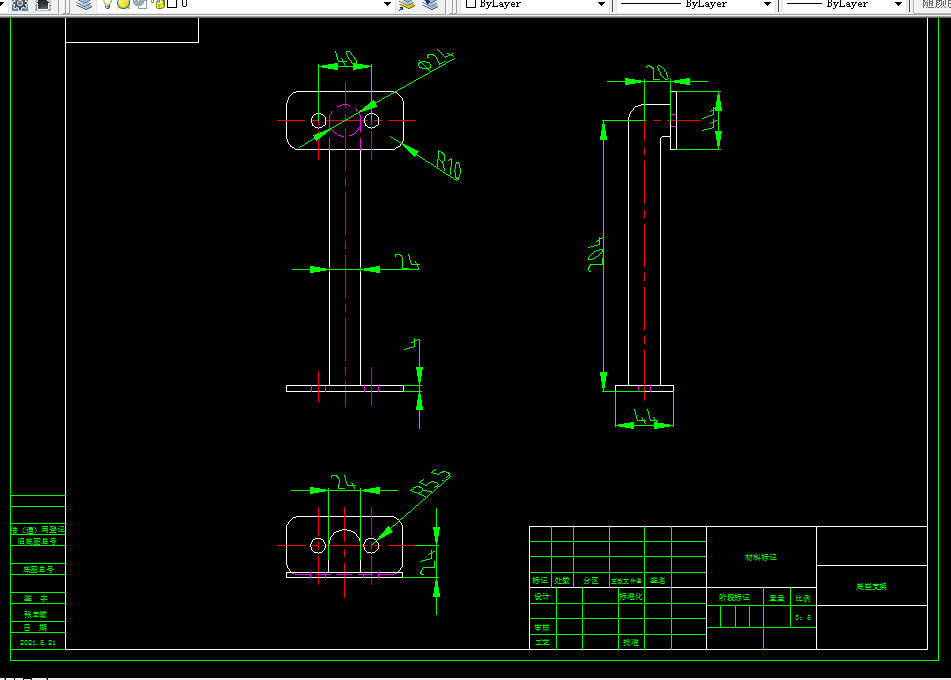951x680 pixels.
Task: Select the 阶段标记 title block cell
Action: point(734,598)
